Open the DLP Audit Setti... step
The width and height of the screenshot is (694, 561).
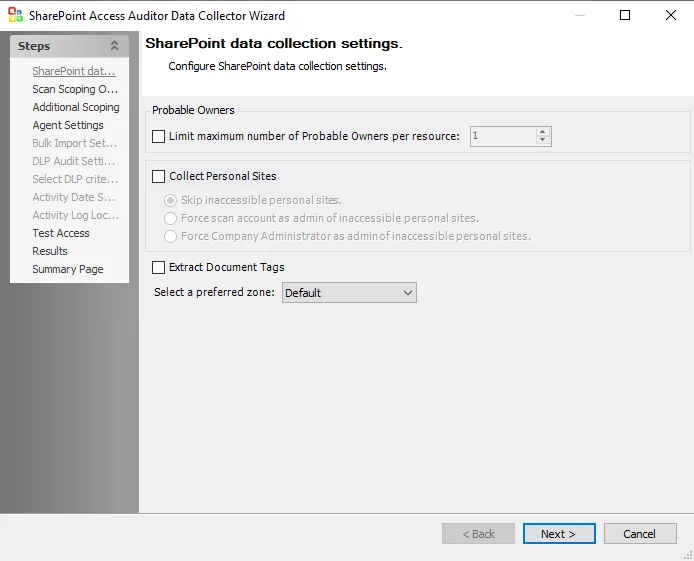click(x=73, y=161)
